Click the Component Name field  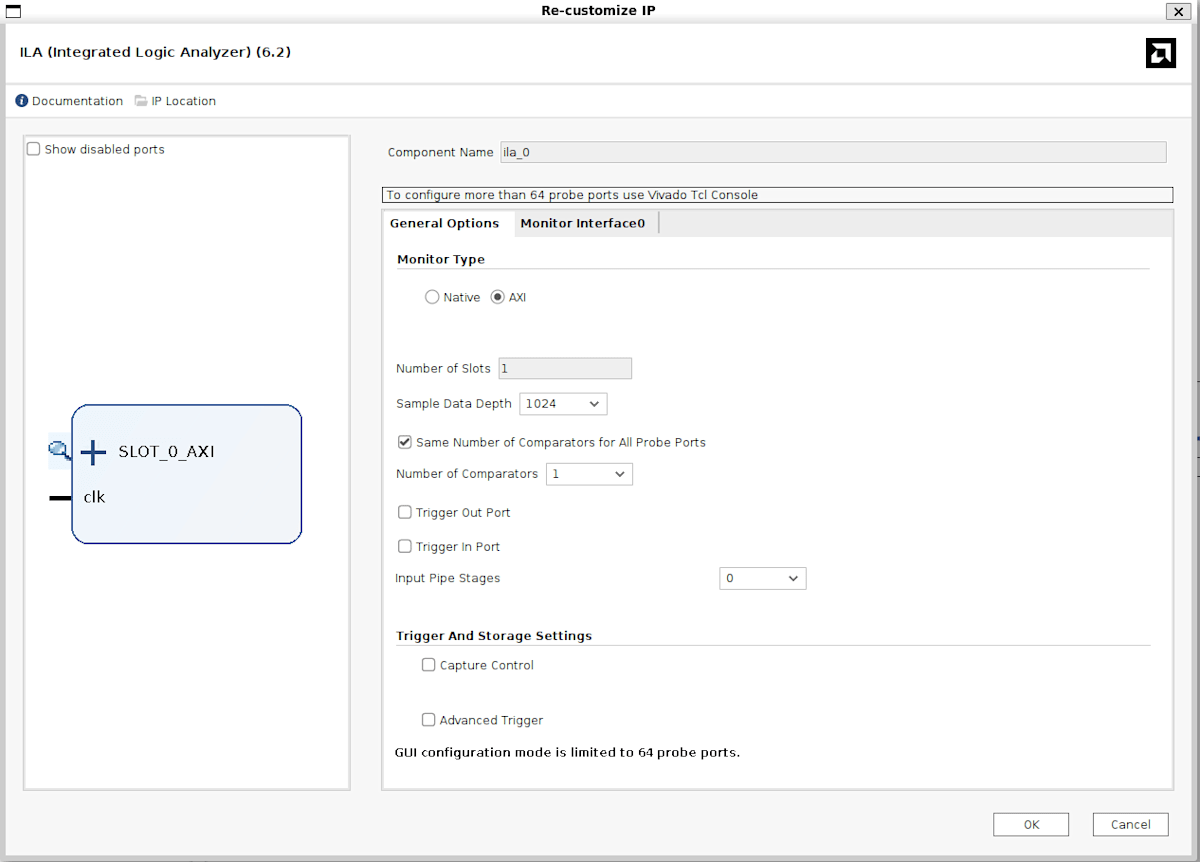pos(832,152)
